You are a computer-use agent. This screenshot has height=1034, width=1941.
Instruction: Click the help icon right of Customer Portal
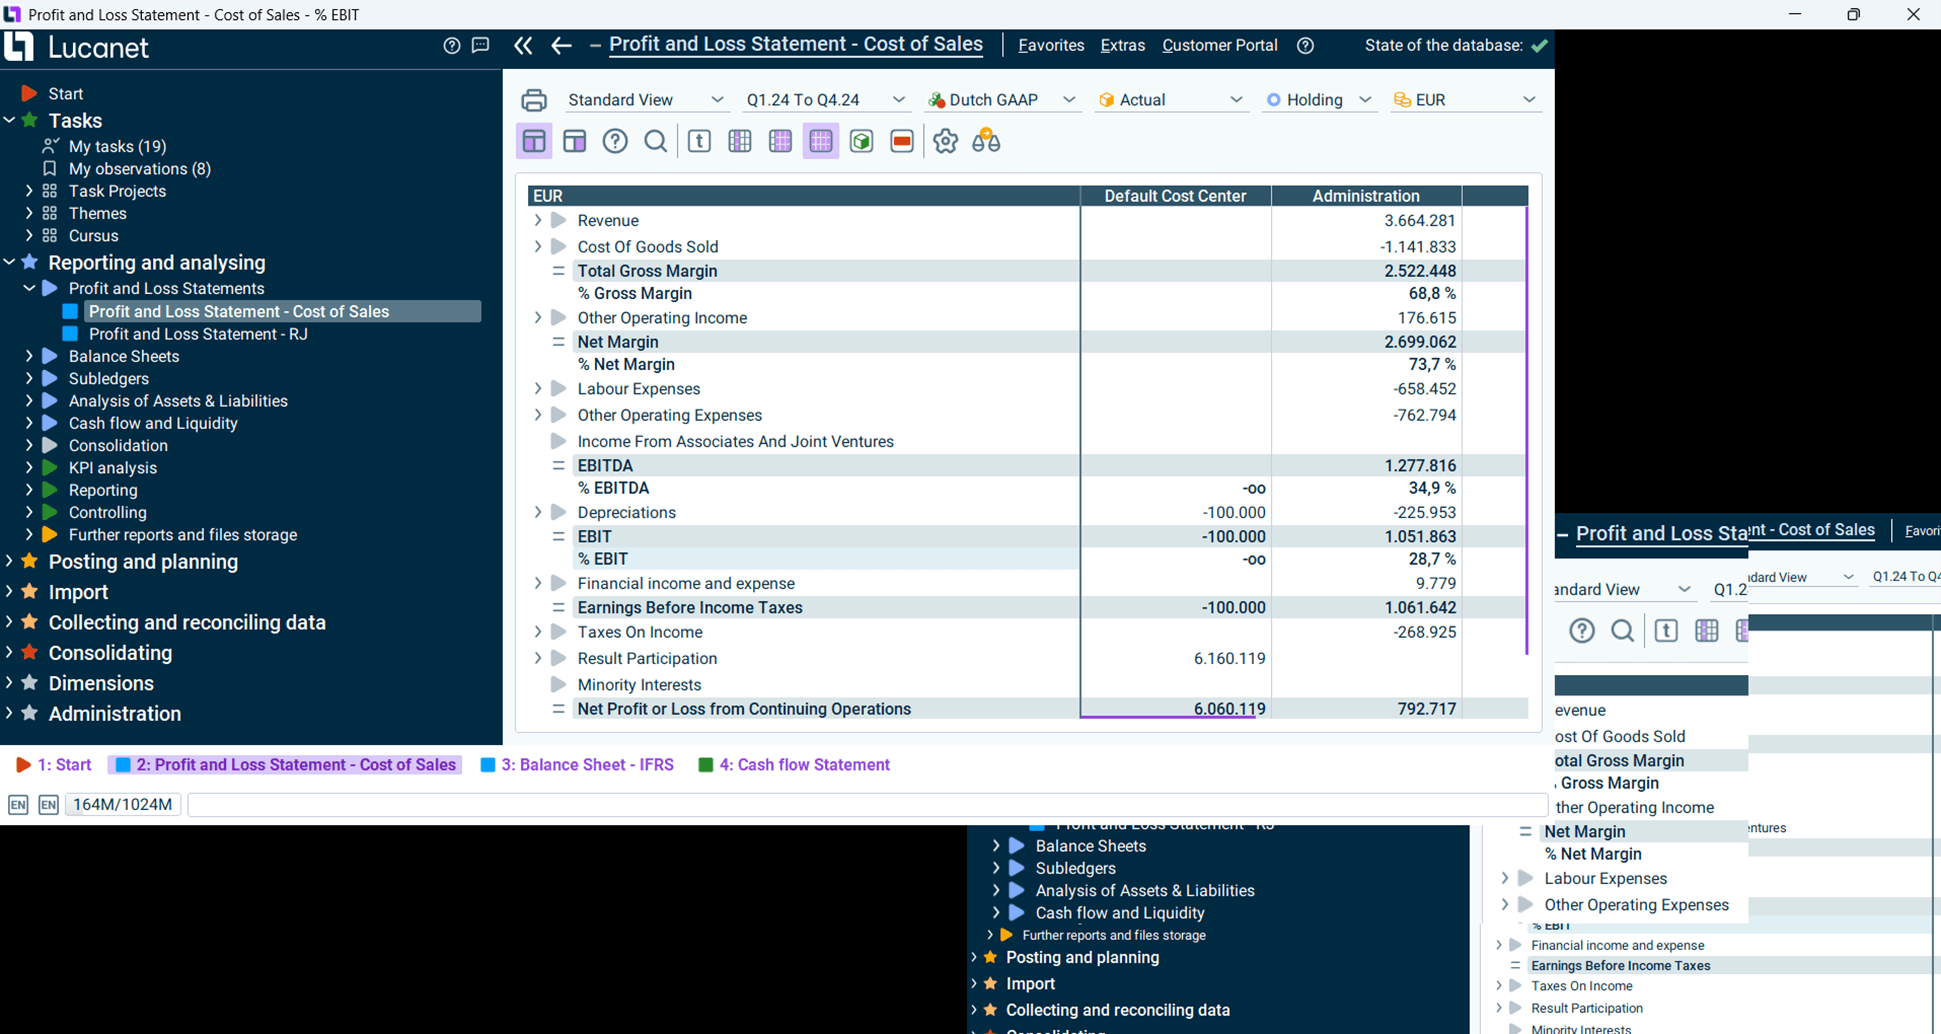(1305, 46)
